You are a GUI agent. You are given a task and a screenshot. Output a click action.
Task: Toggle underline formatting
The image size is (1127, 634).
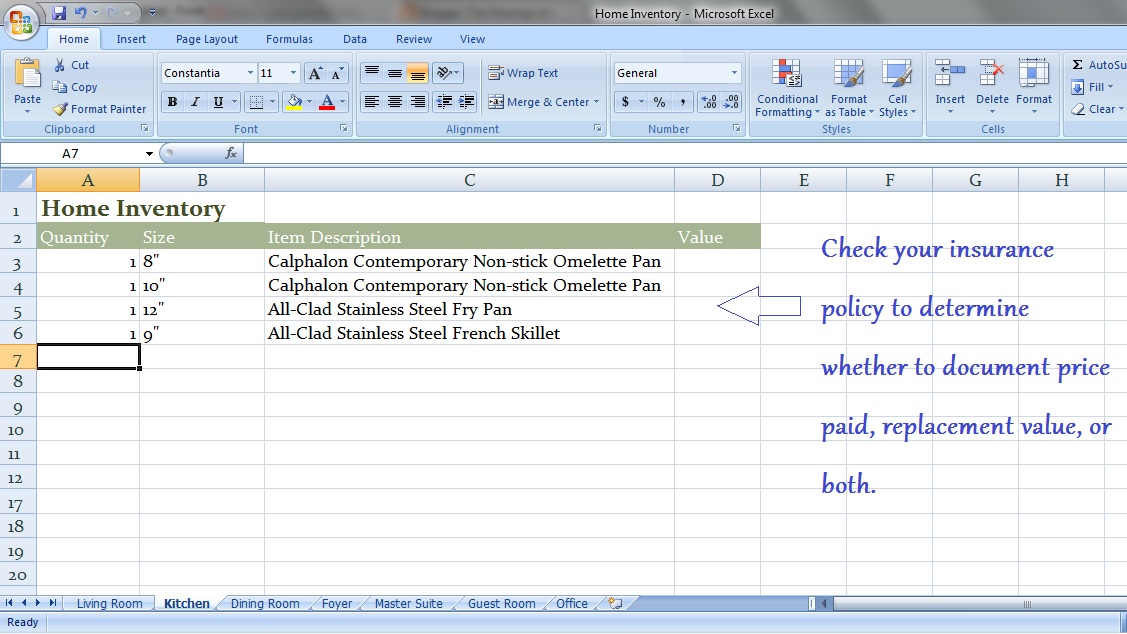coord(218,102)
